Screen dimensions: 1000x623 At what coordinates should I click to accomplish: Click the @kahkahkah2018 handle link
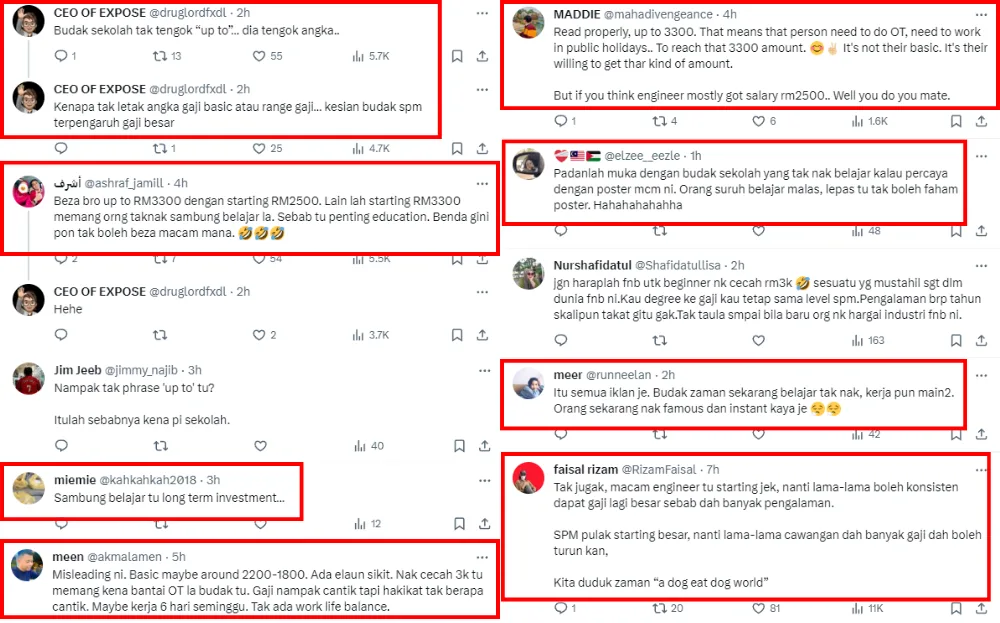click(147, 481)
